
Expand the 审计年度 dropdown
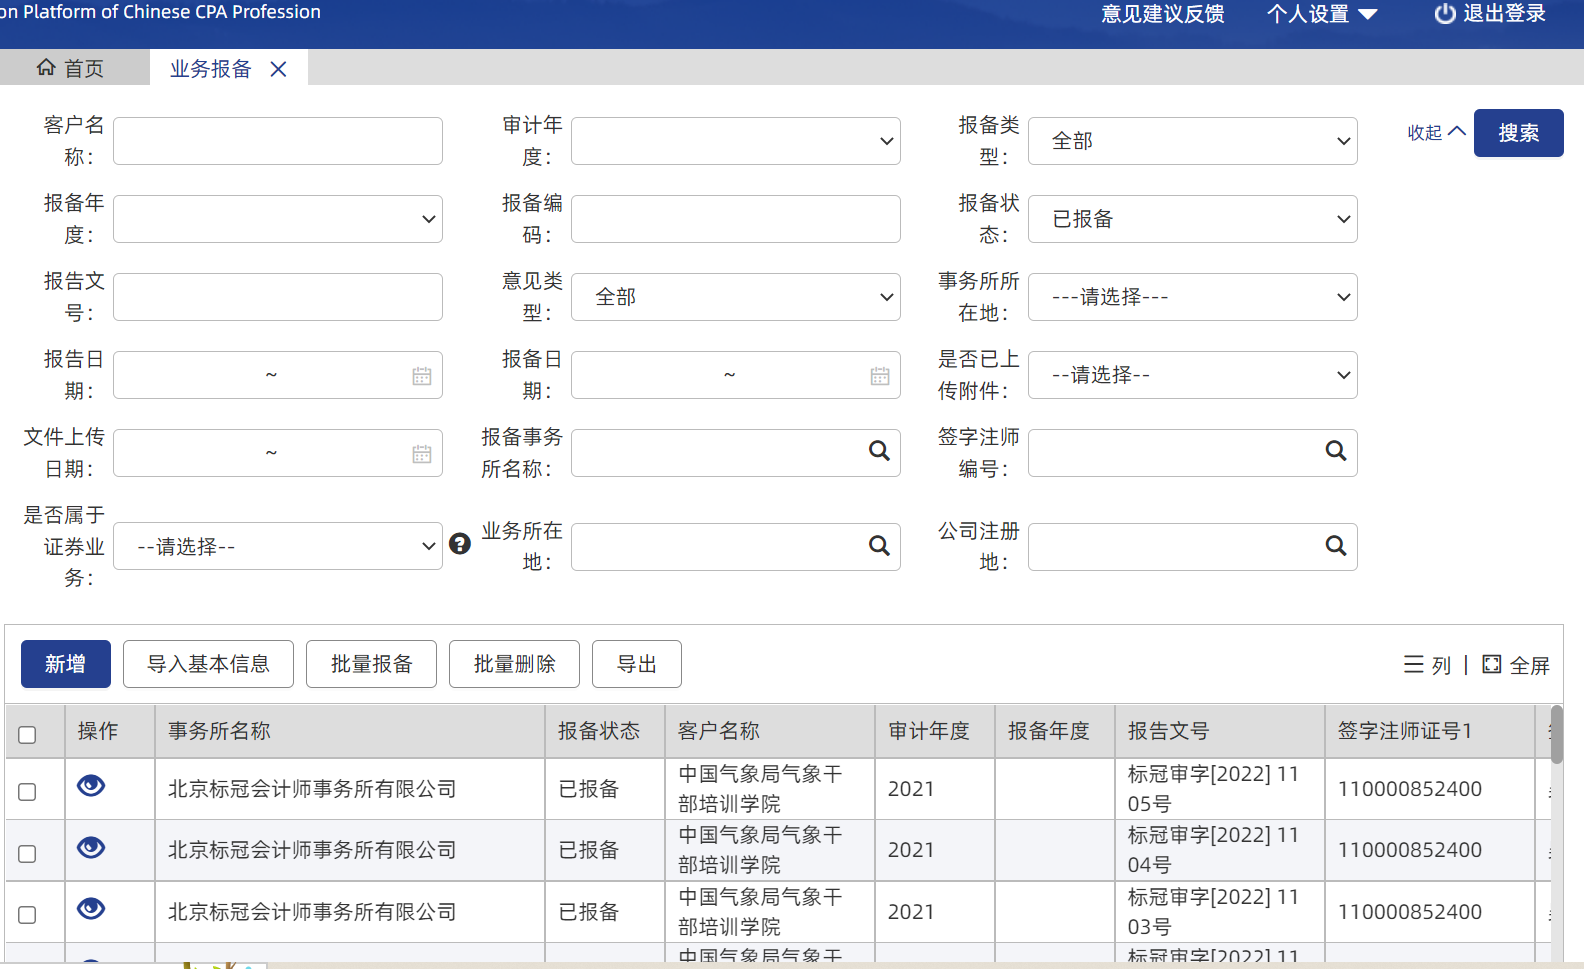[x=736, y=141]
